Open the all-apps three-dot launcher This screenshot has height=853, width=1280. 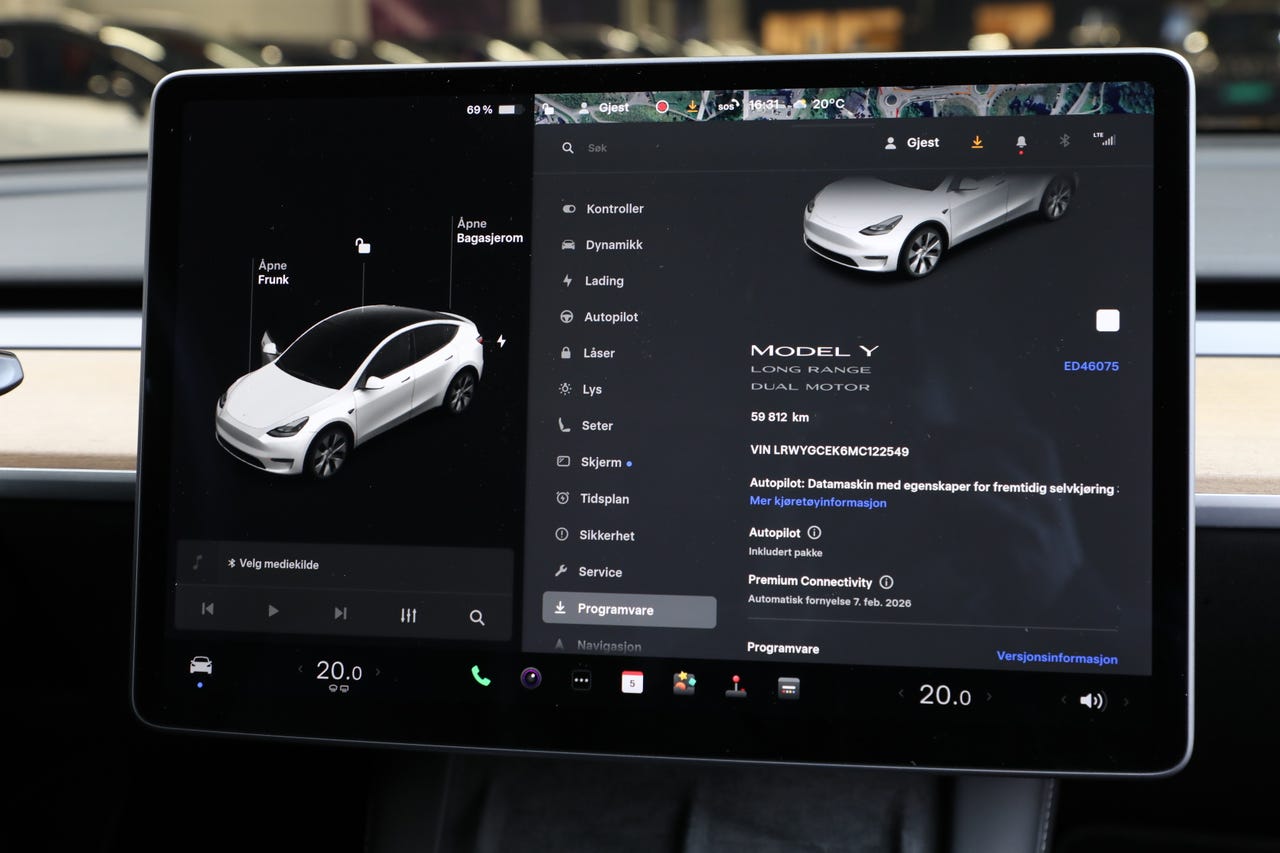581,680
